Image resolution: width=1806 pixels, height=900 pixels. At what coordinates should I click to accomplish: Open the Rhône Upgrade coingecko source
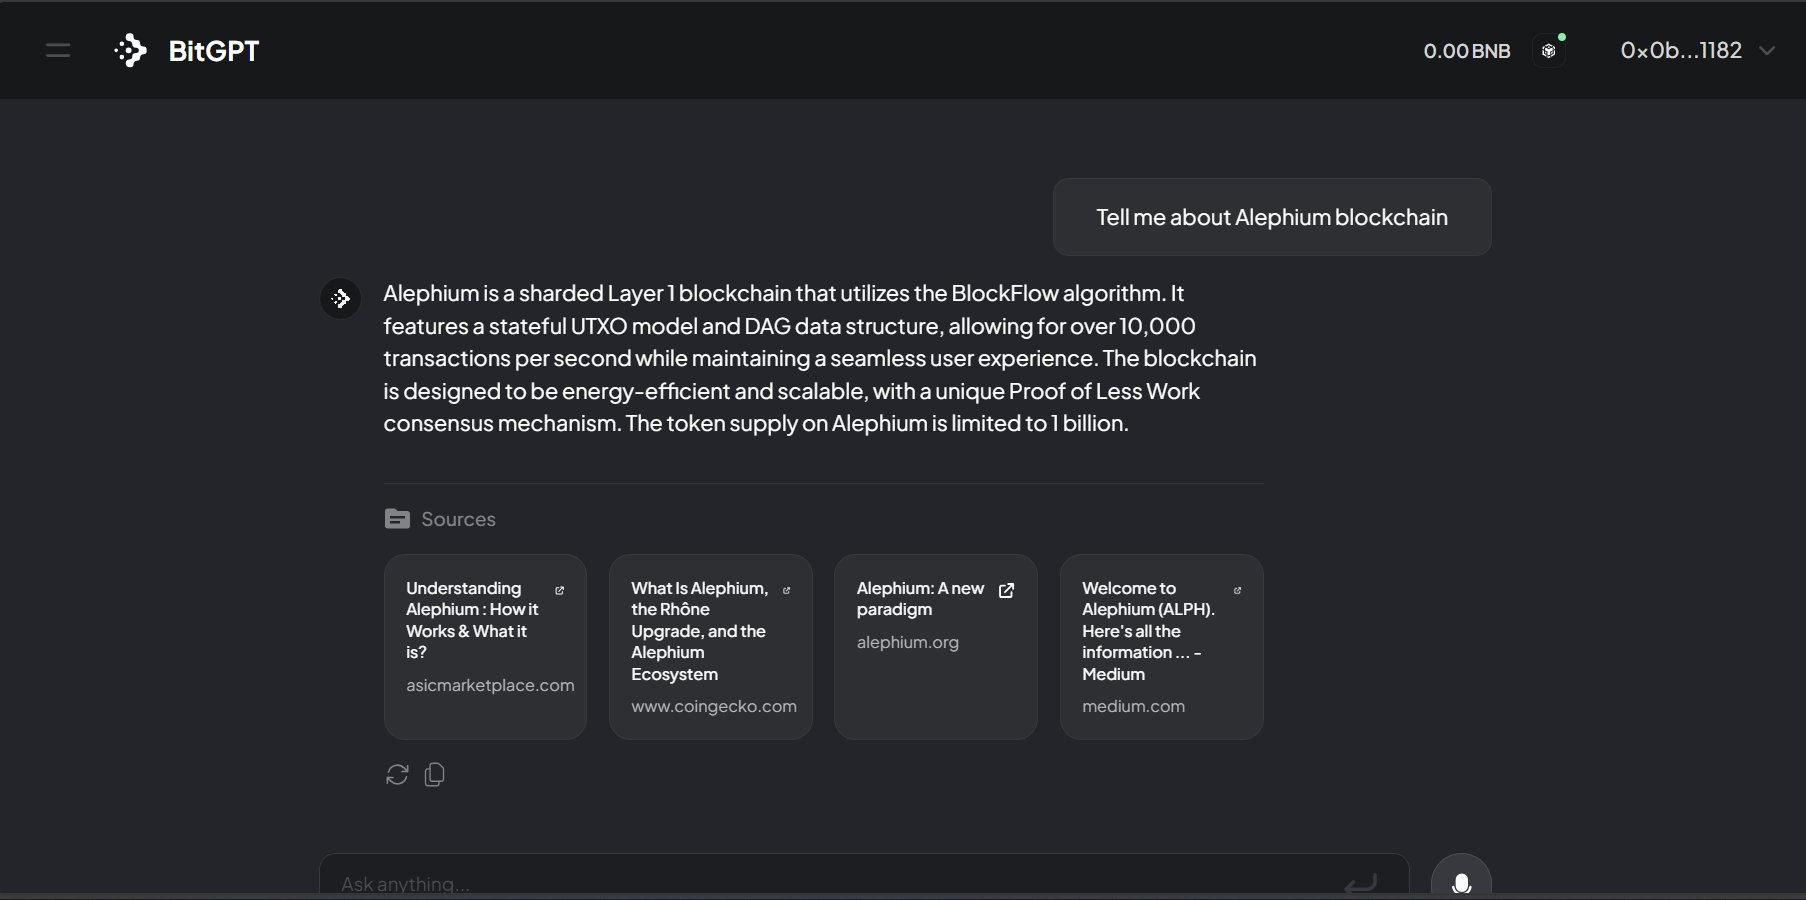coord(711,647)
